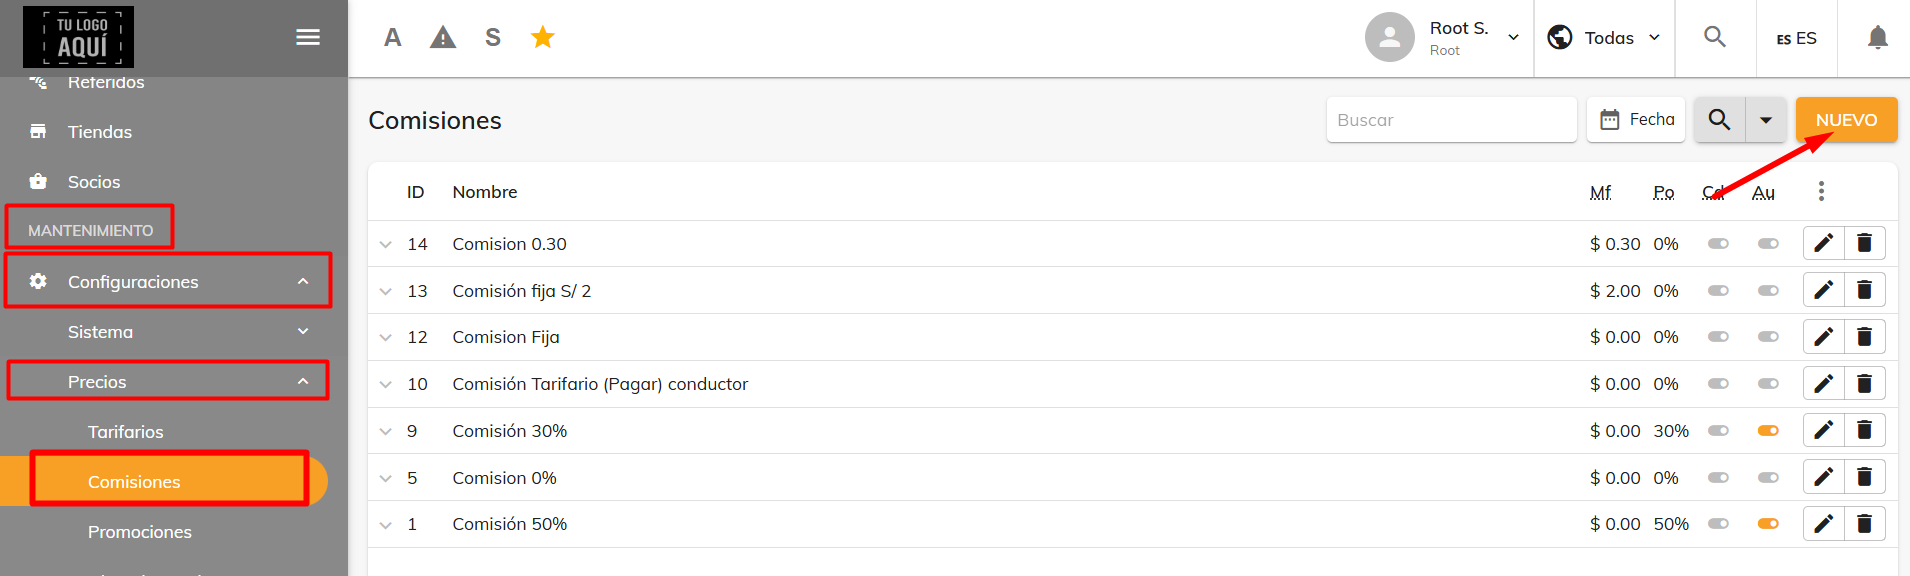The height and width of the screenshot is (576, 1910).
Task: Open the three-dots column options menu
Action: (1821, 191)
